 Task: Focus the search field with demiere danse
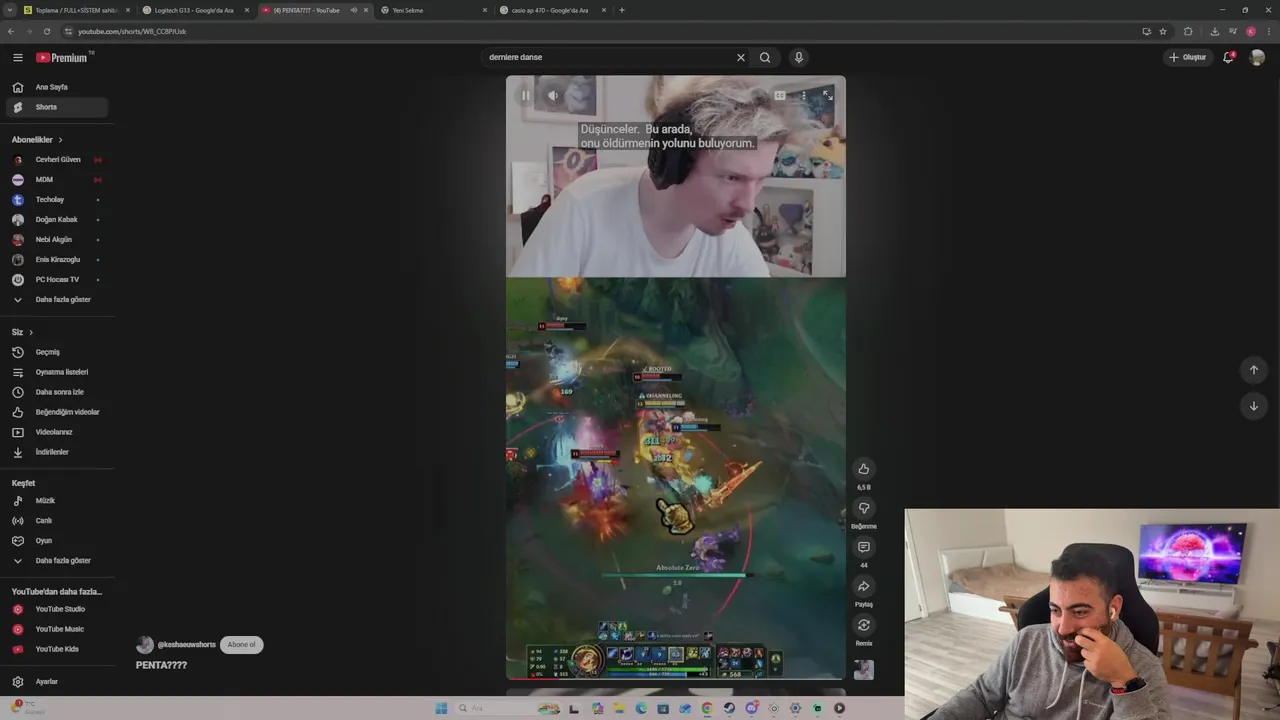[x=610, y=58]
